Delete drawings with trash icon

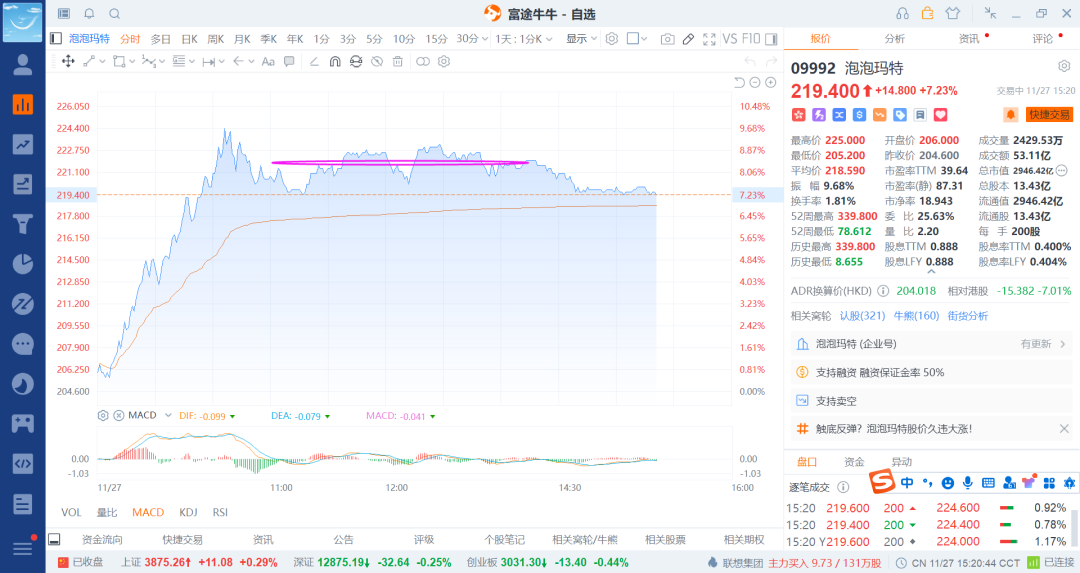[x=397, y=61]
